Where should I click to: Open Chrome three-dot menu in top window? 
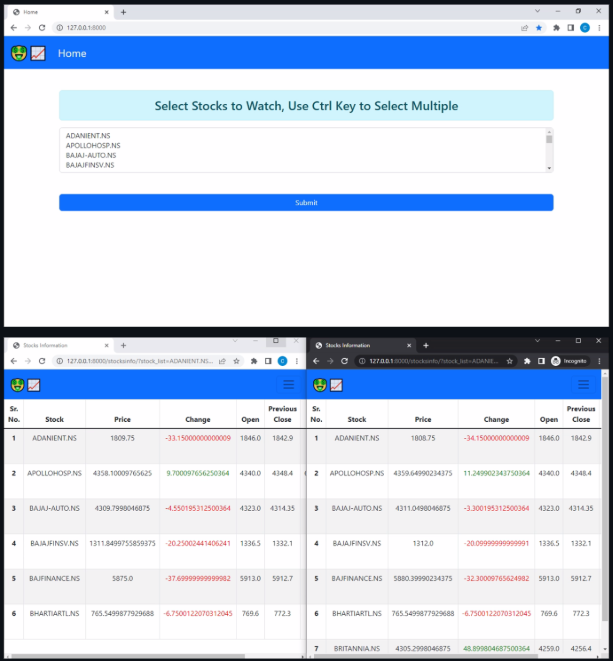point(599,28)
